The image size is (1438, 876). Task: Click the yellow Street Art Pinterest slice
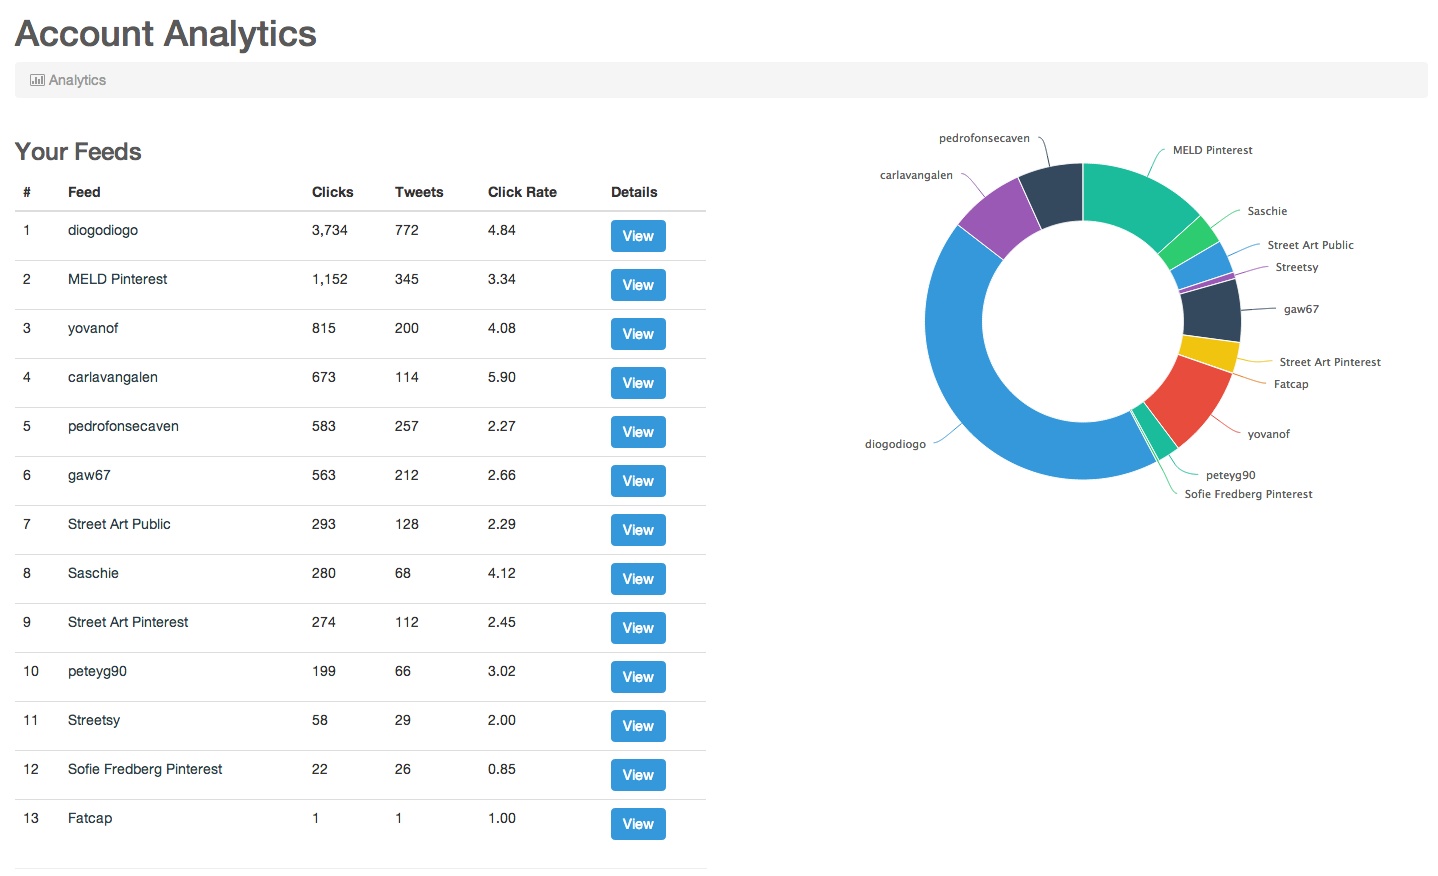pos(1209,353)
